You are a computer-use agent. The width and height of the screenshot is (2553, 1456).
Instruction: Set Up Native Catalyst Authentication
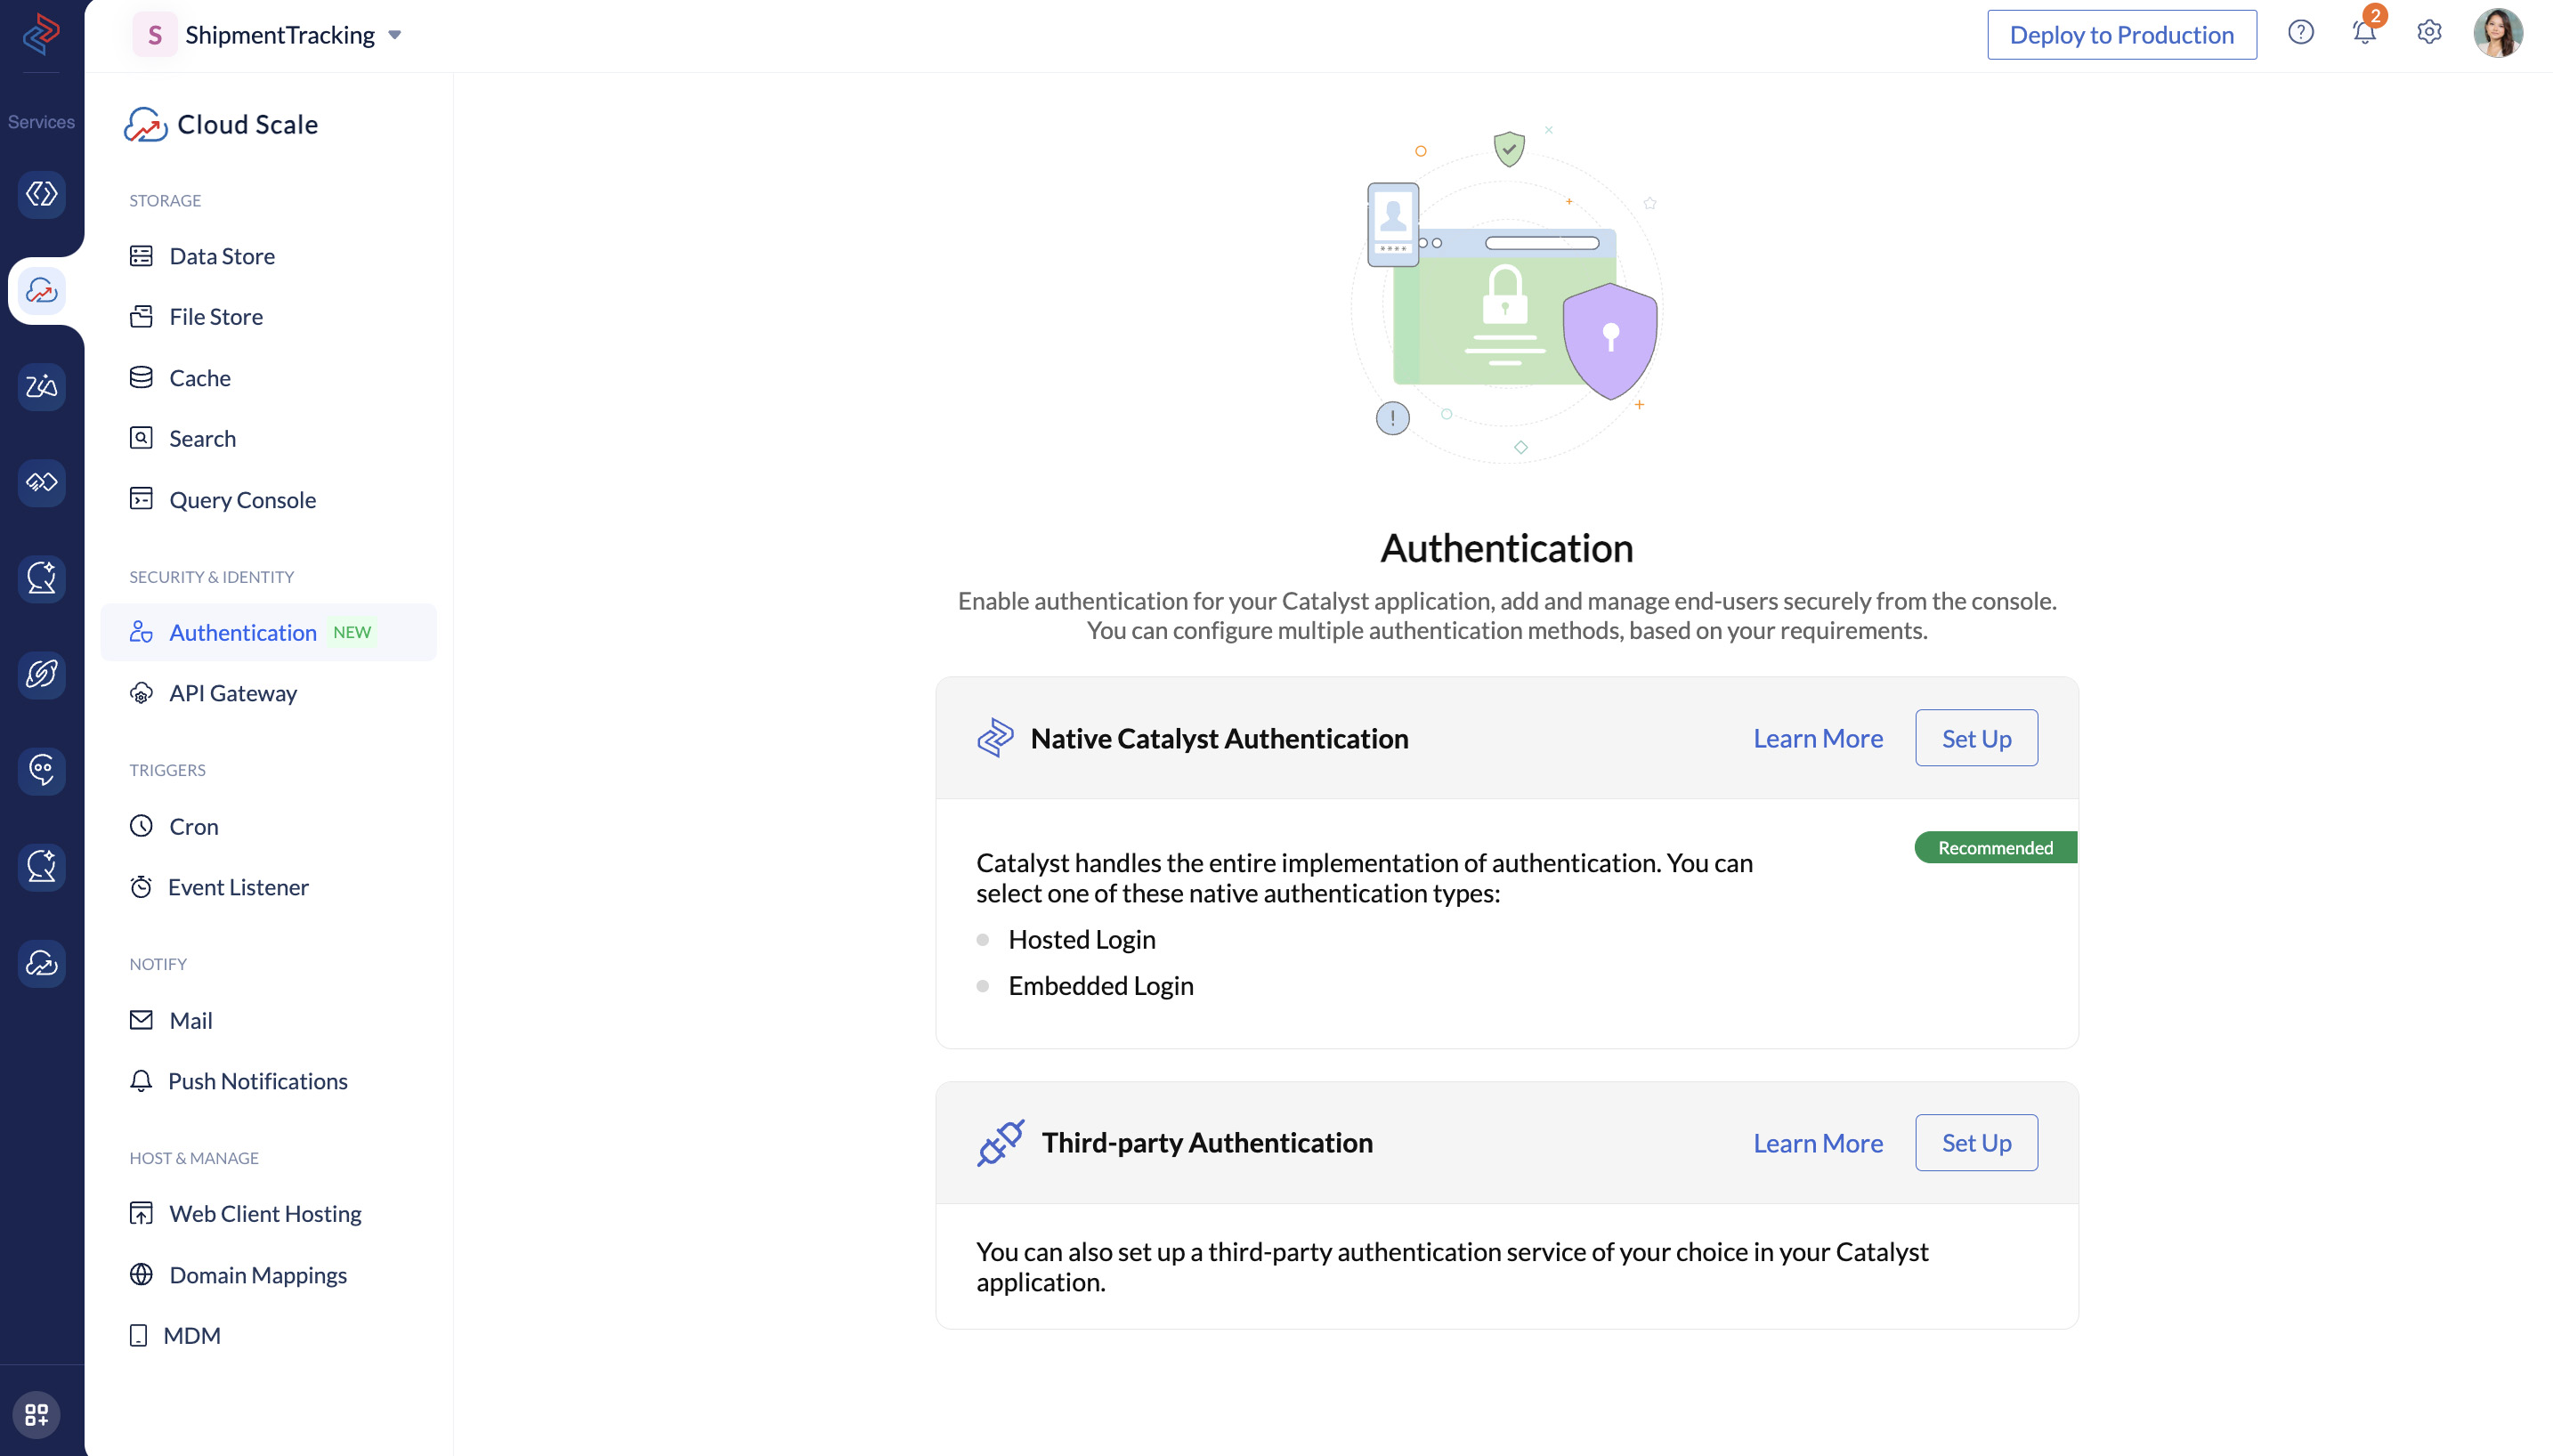pyautogui.click(x=1975, y=739)
